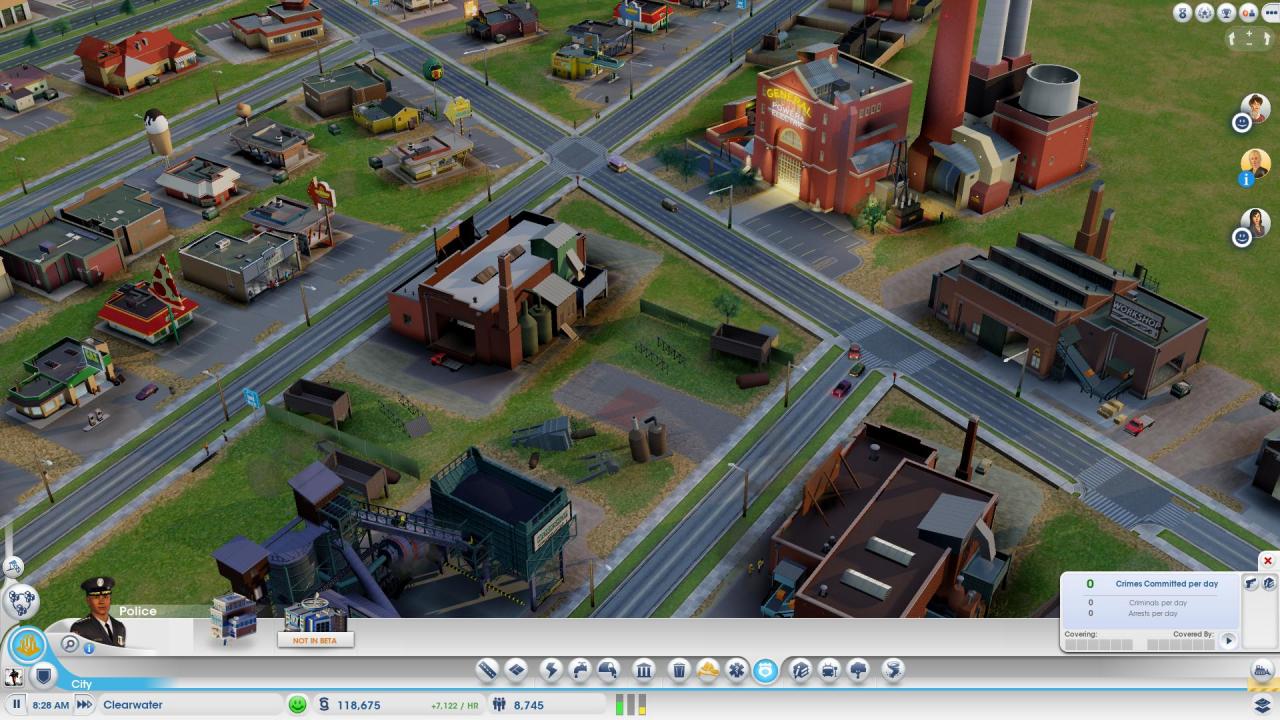Open the budget showing 118,675 simoleons
The image size is (1280, 720).
[x=400, y=705]
